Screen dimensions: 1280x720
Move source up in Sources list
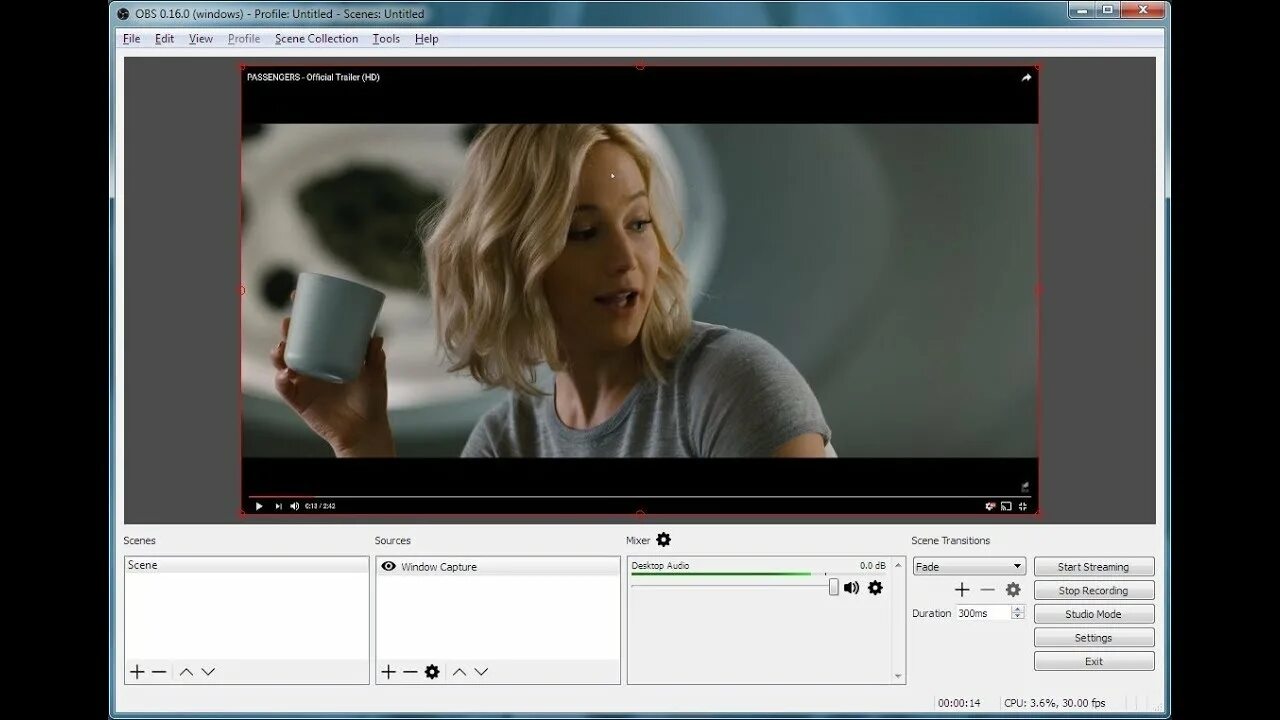(459, 672)
